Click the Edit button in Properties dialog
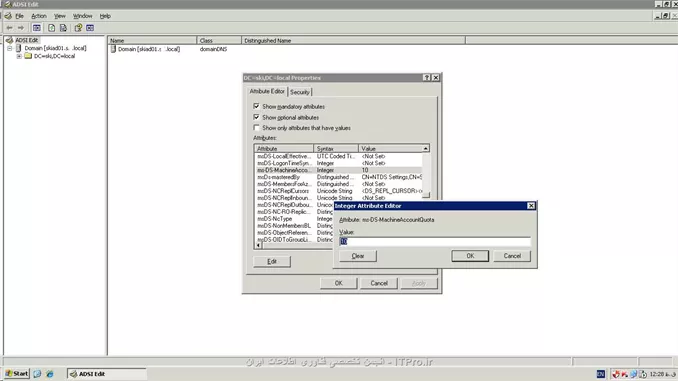This screenshot has width=678, height=381. pos(272,261)
